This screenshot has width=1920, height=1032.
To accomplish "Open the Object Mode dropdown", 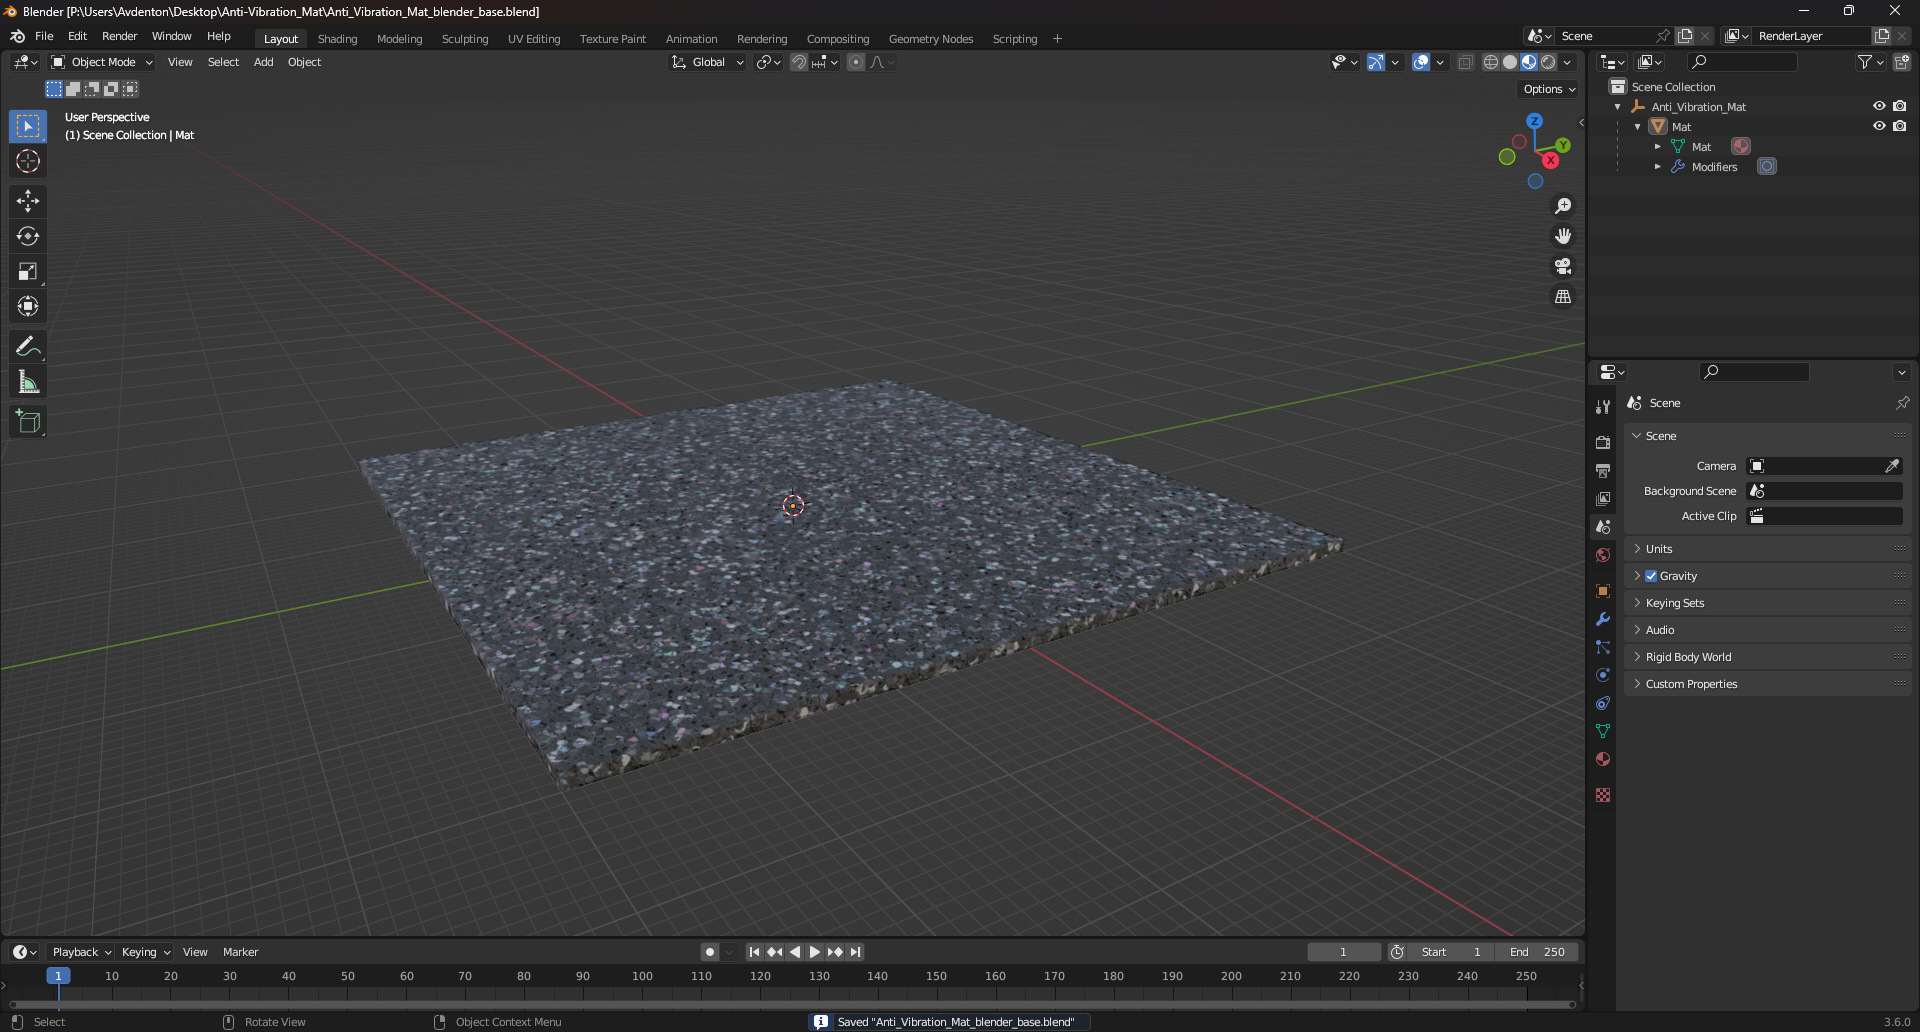I will coord(103,62).
